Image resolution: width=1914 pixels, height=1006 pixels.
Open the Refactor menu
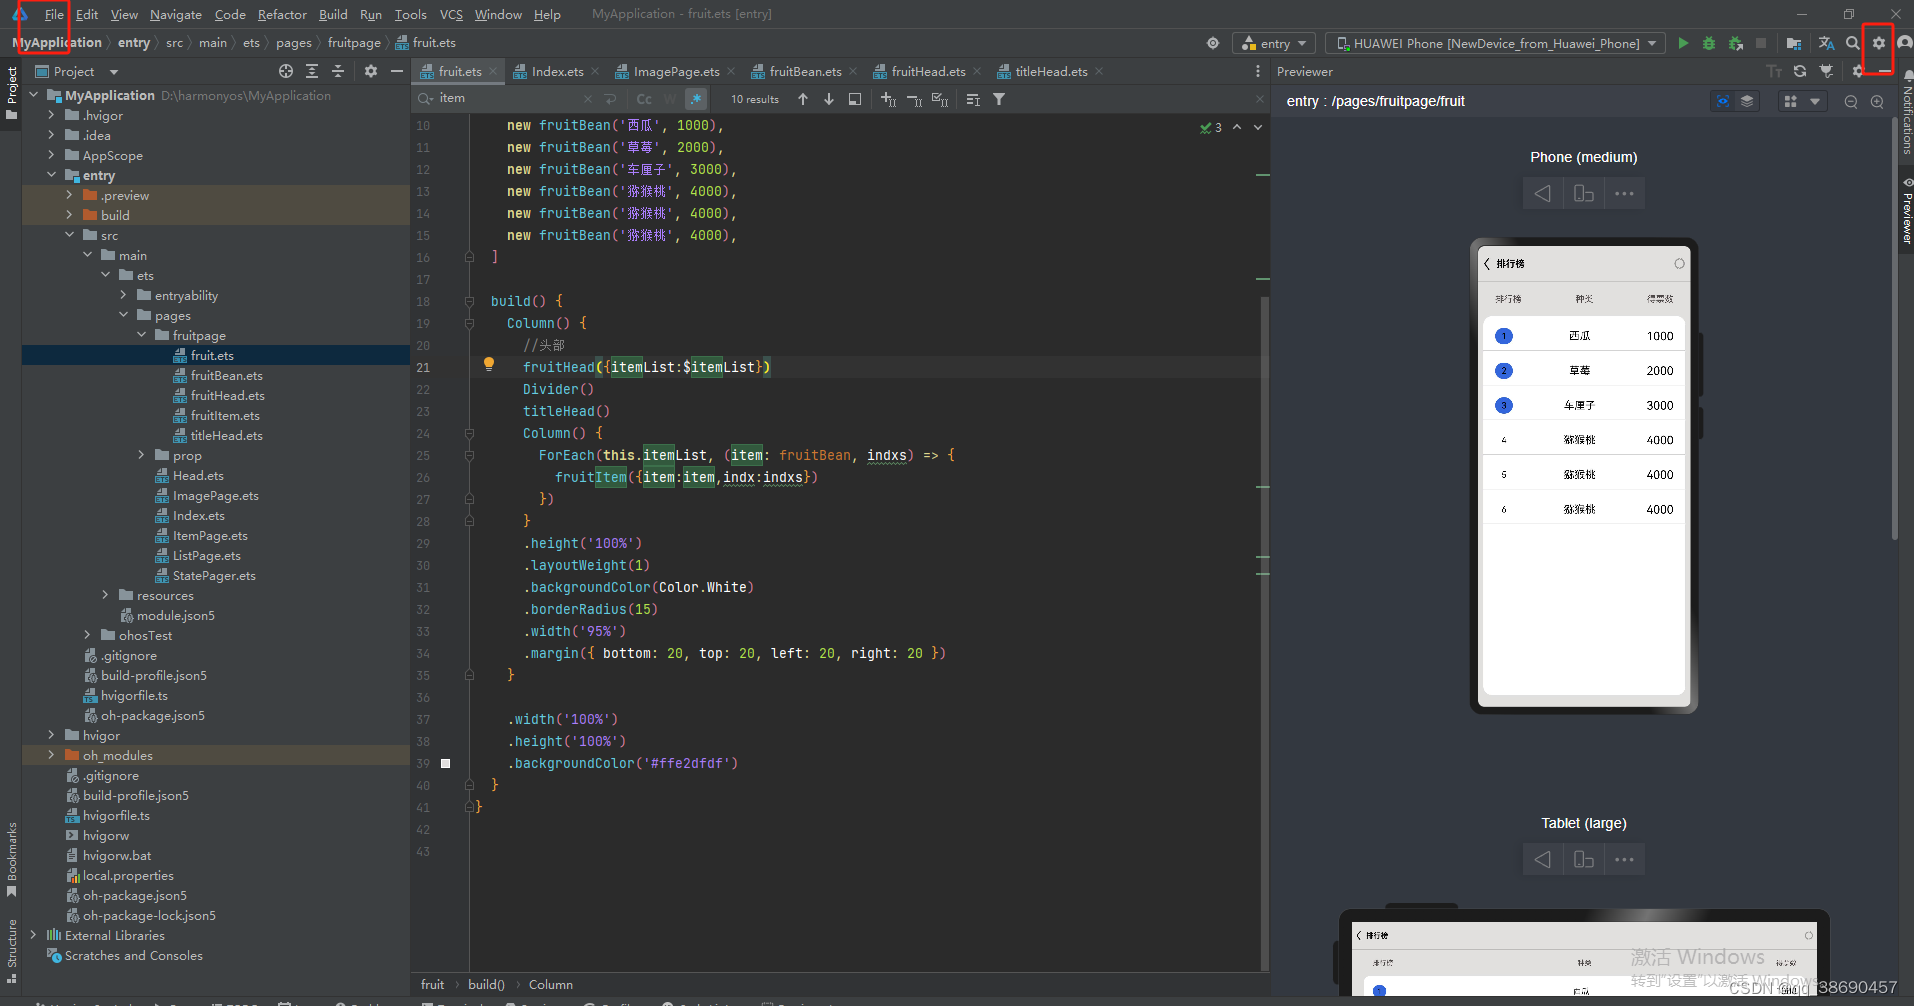pos(282,14)
